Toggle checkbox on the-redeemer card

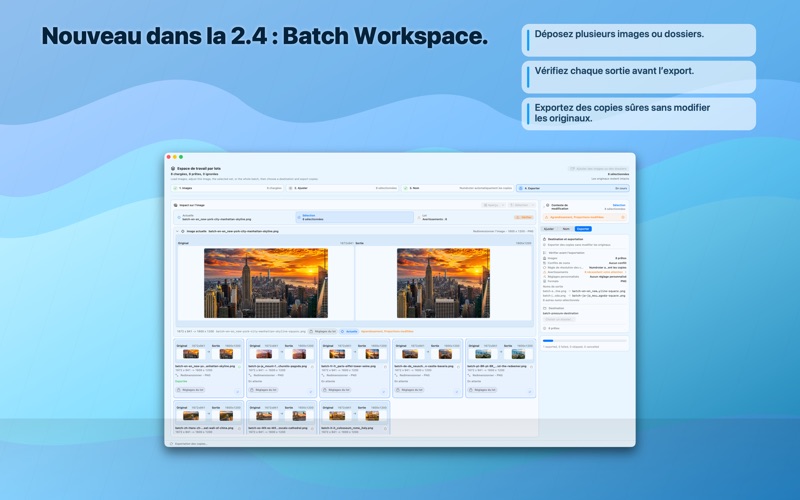pyautogui.click(x=529, y=392)
